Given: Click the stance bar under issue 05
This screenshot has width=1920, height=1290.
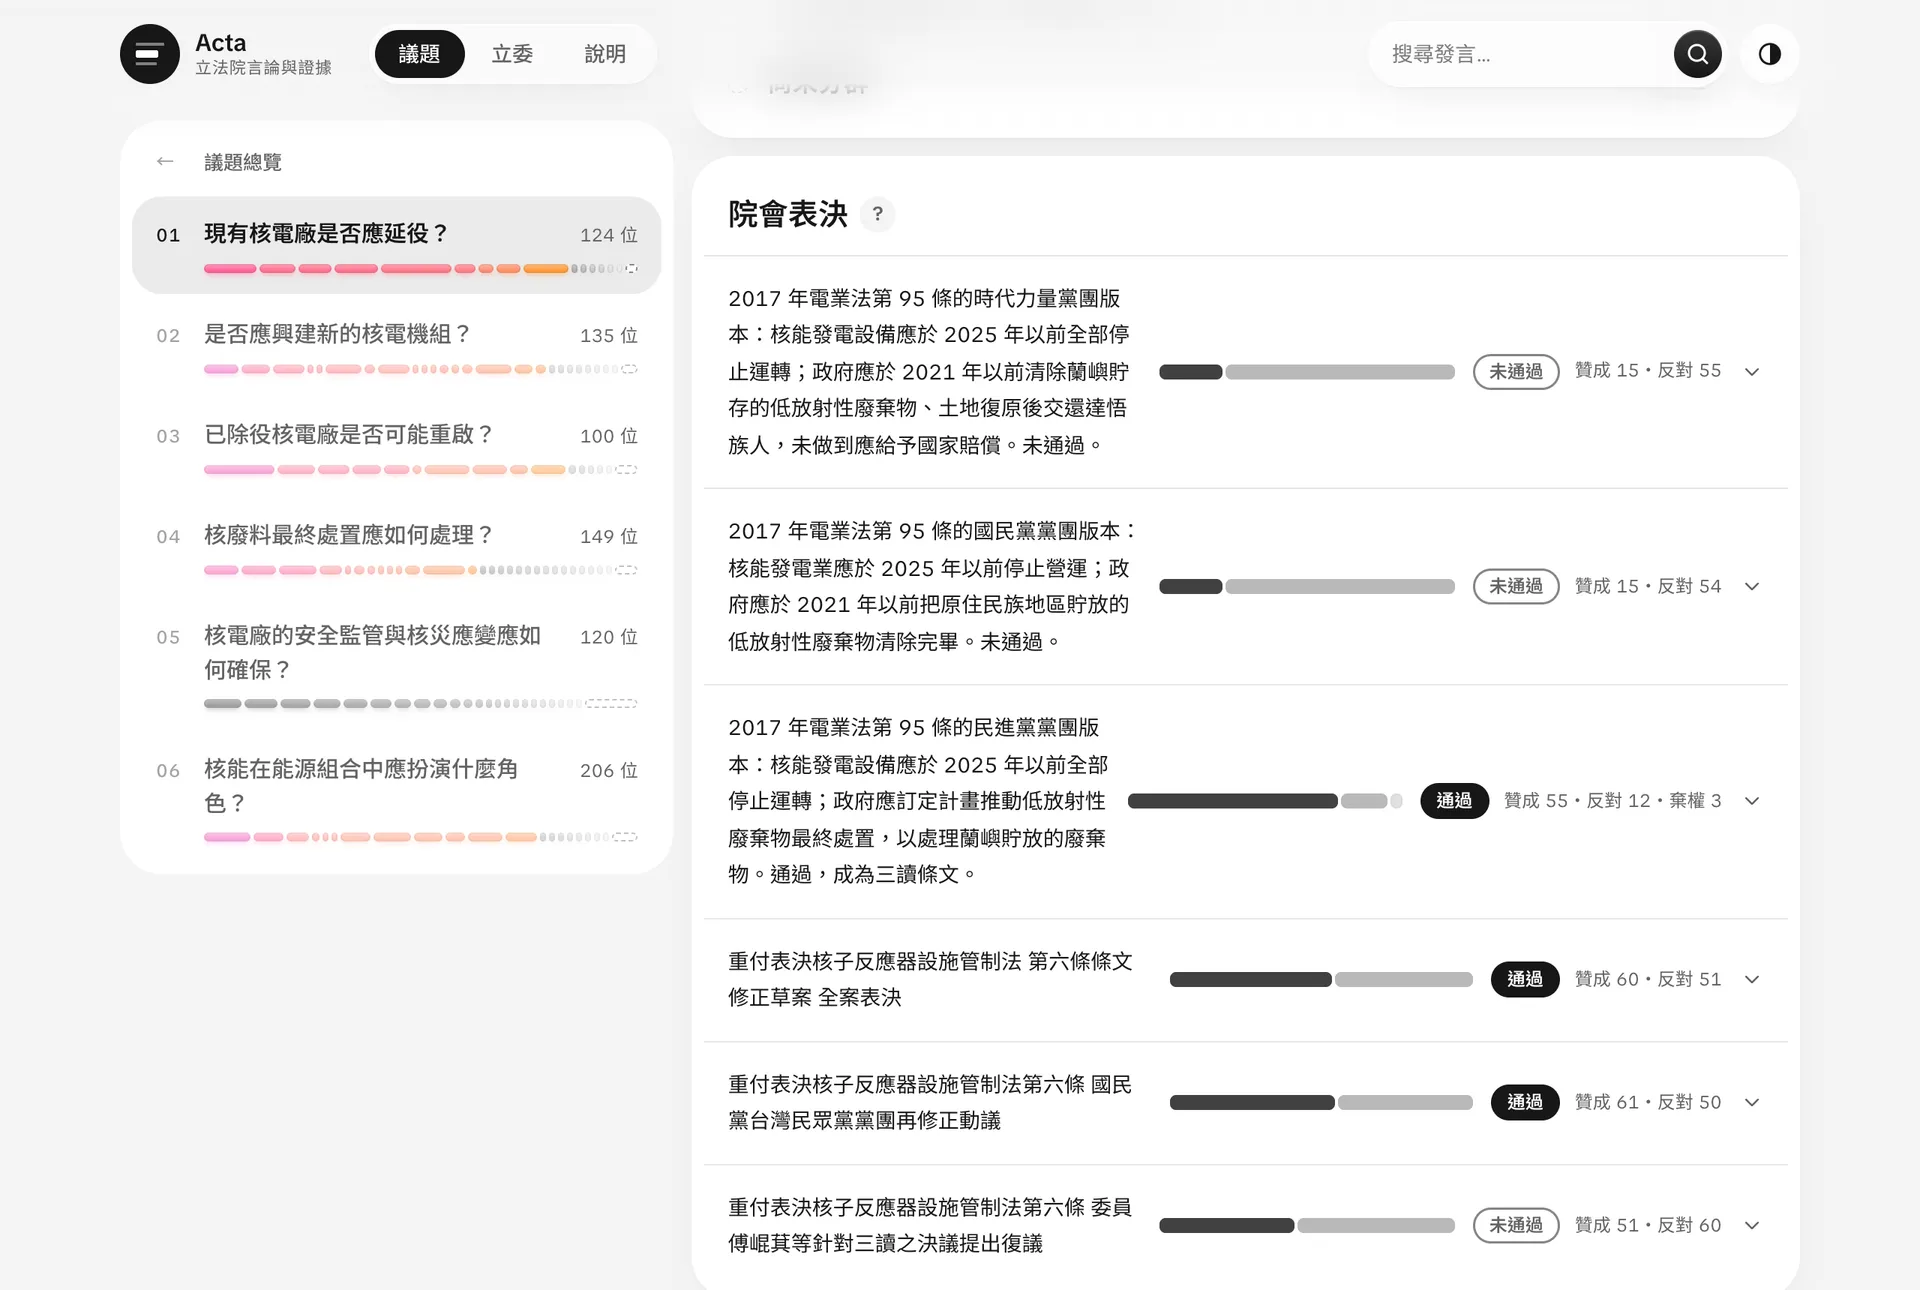Looking at the screenshot, I should 420,704.
